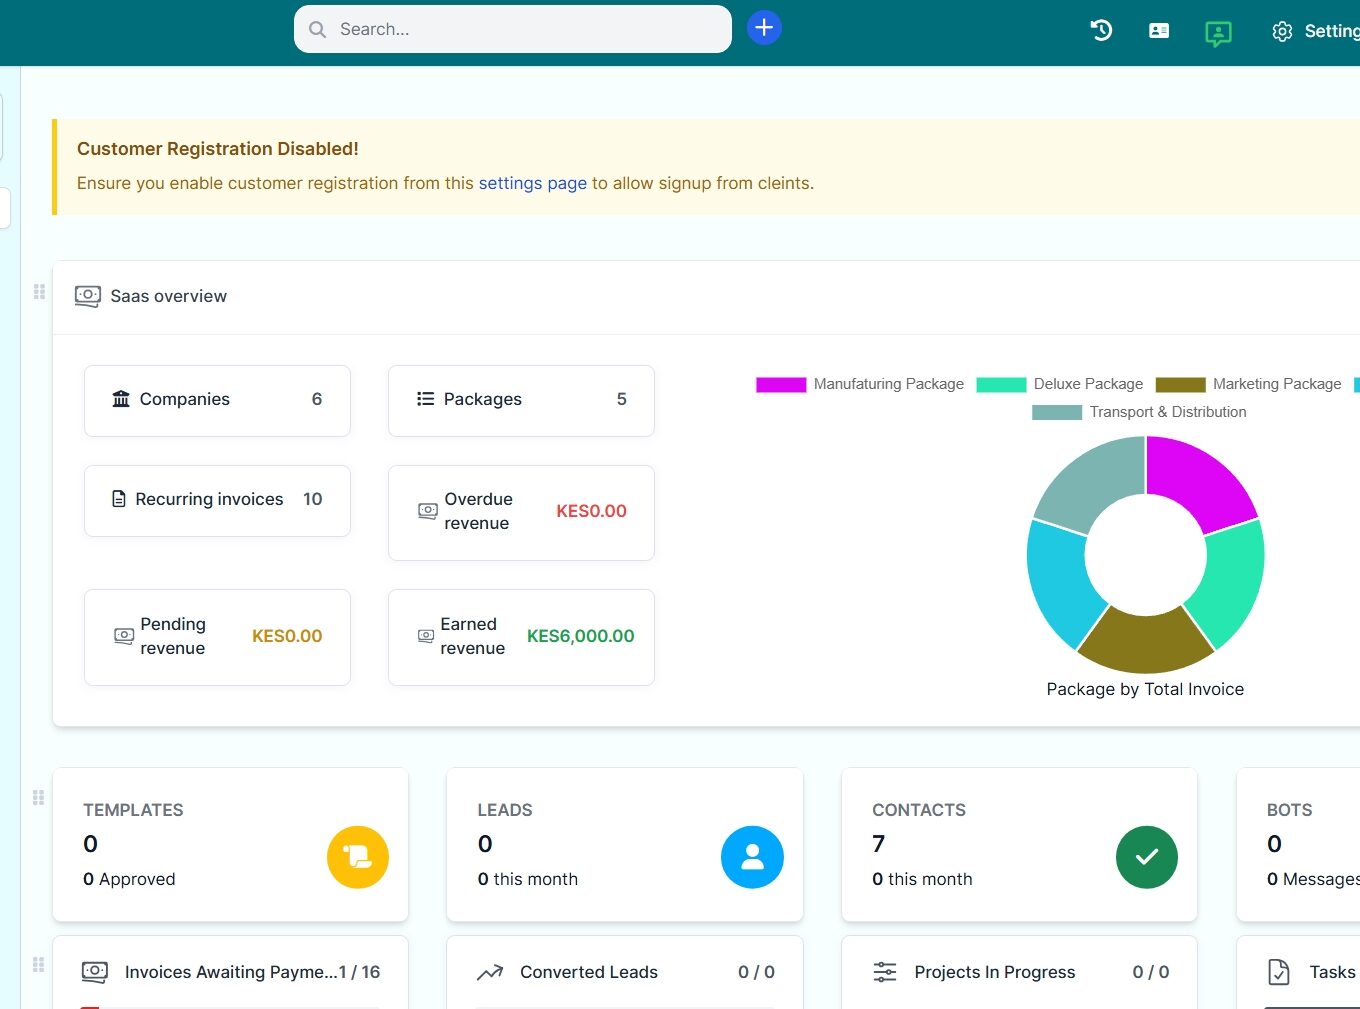This screenshot has width=1360, height=1009.
Task: Click the blue plus quick-add button
Action: coord(764,28)
